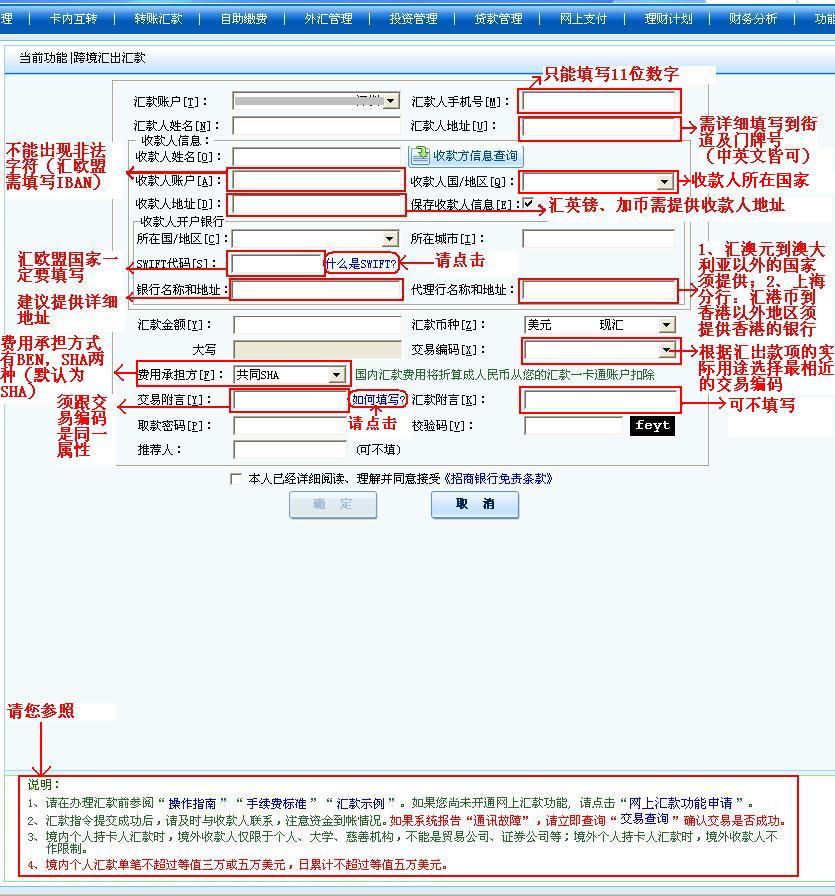
Task: Open the 投资管理 menu
Action: click(x=413, y=19)
